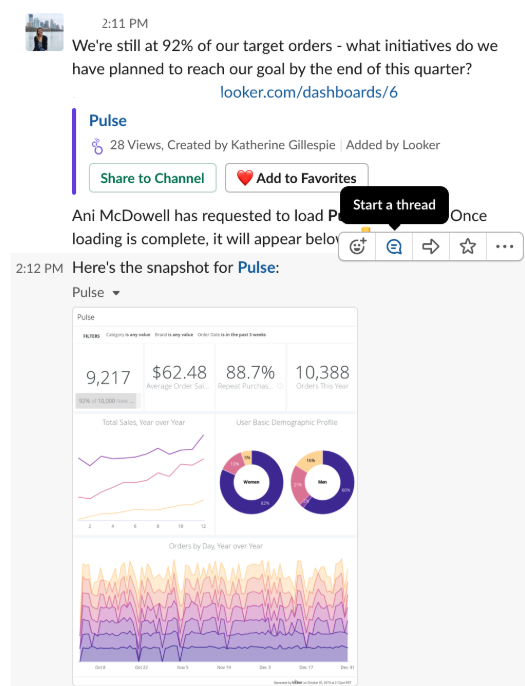Open the looker.com/dashboards/6 link
The width and height of the screenshot is (525, 686).
[308, 92]
